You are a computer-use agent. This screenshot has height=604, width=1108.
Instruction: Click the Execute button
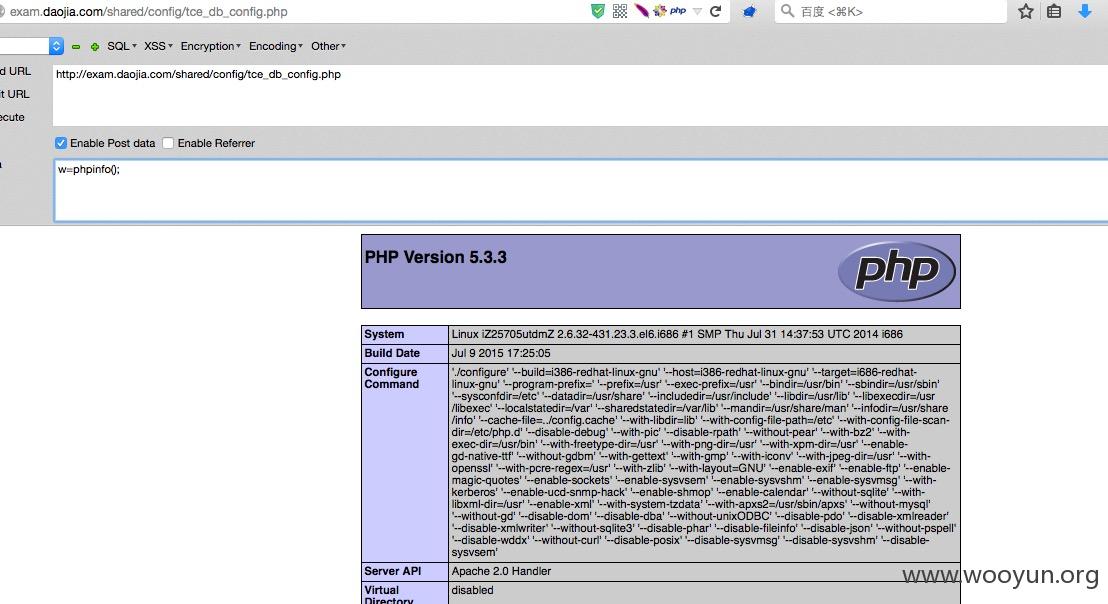(12, 117)
